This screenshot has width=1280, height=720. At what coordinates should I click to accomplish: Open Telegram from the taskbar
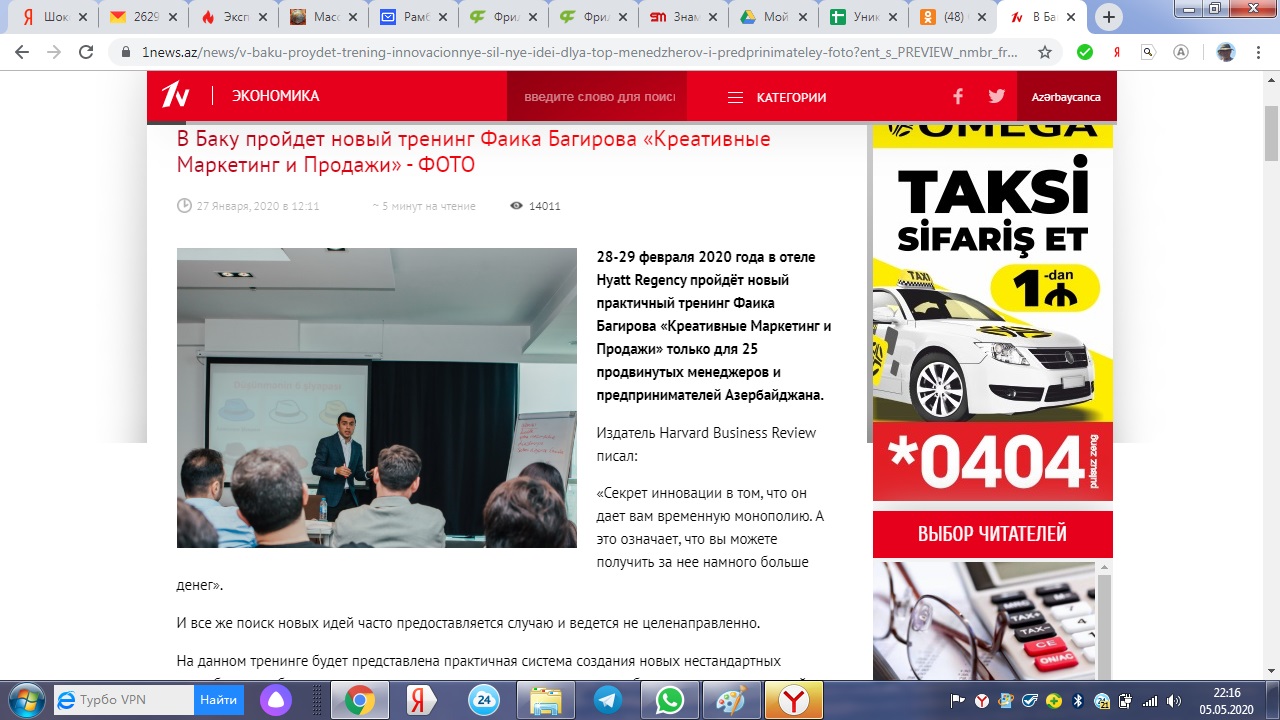coord(607,700)
